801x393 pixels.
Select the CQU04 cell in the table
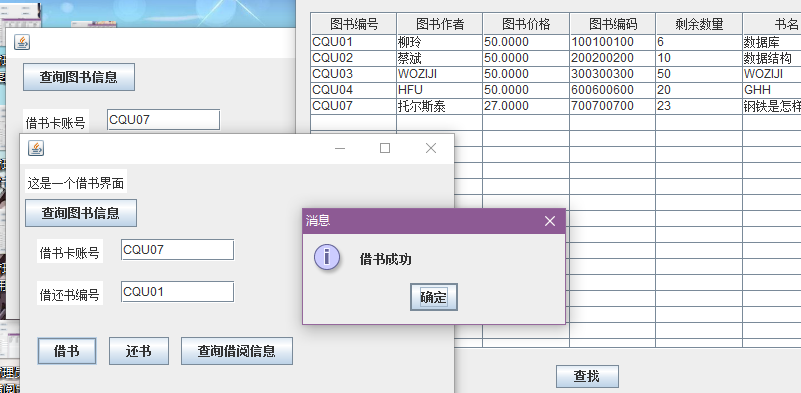[x=354, y=90]
